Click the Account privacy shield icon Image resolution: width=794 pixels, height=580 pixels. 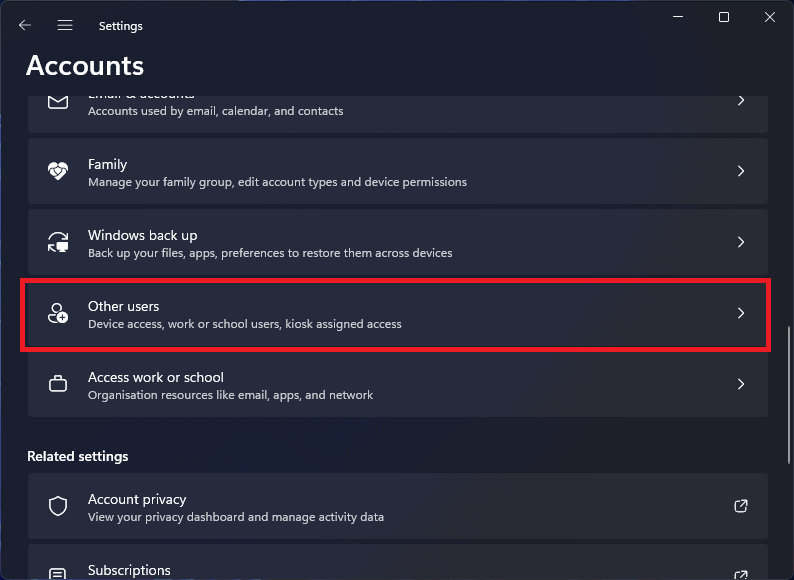pos(58,506)
